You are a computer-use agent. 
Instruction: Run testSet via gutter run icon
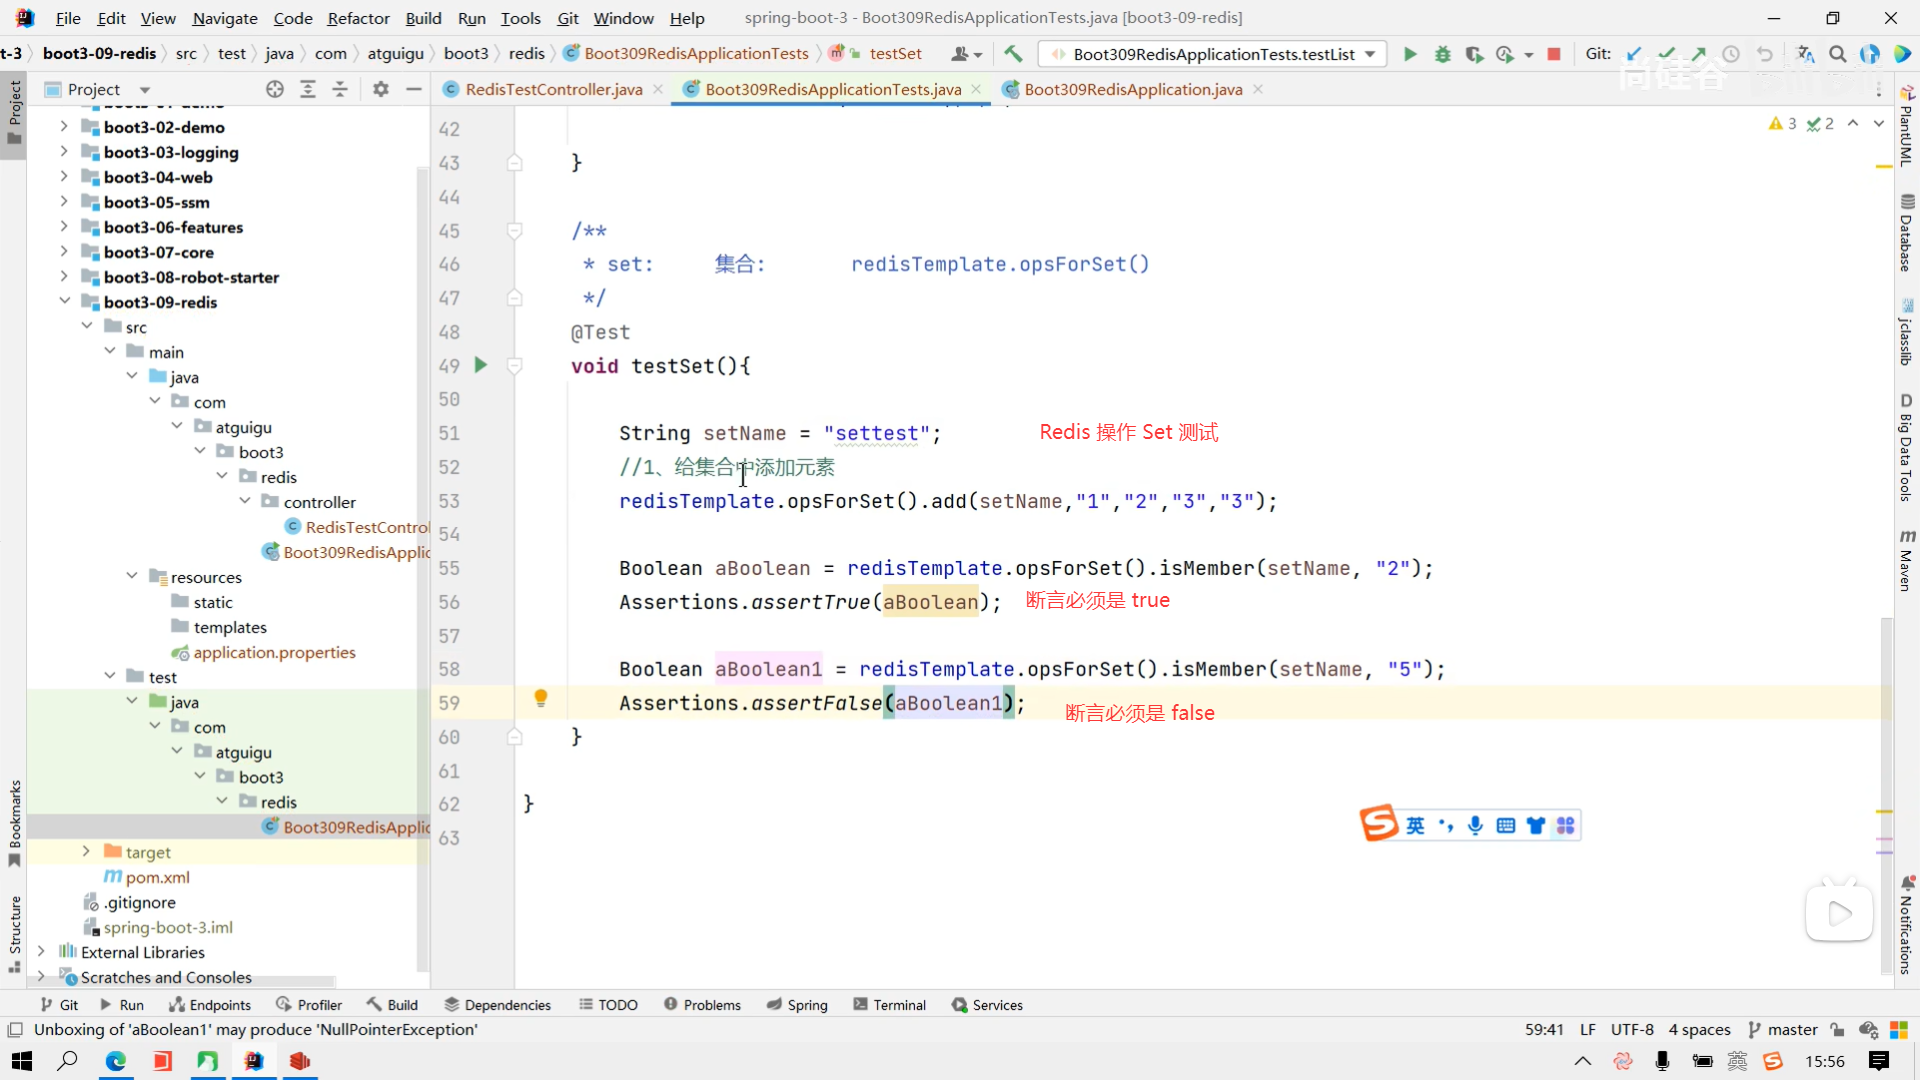(481, 366)
